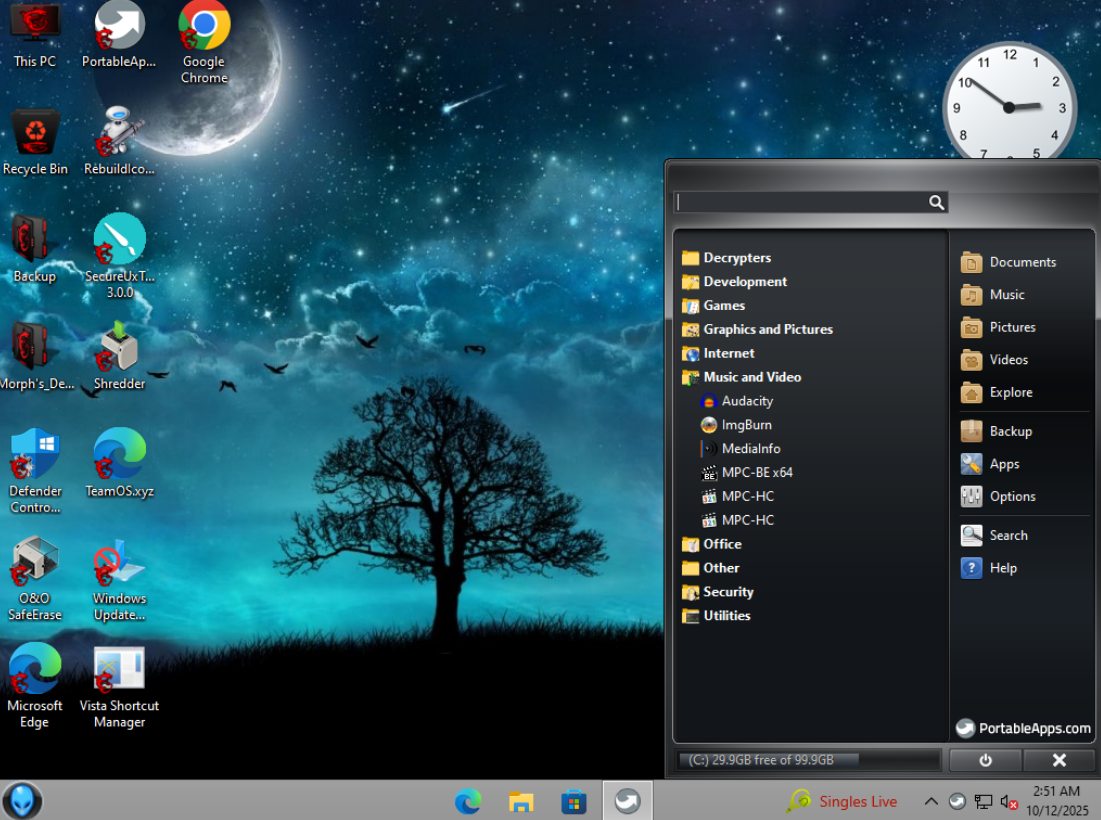
Task: Click the magnifier icon in the search box
Action: [936, 203]
